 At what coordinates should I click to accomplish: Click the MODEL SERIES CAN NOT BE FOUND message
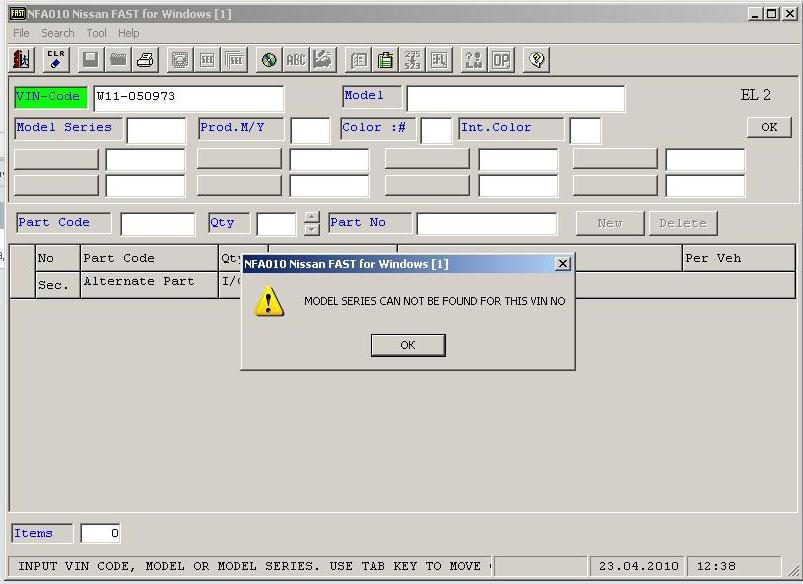435,301
